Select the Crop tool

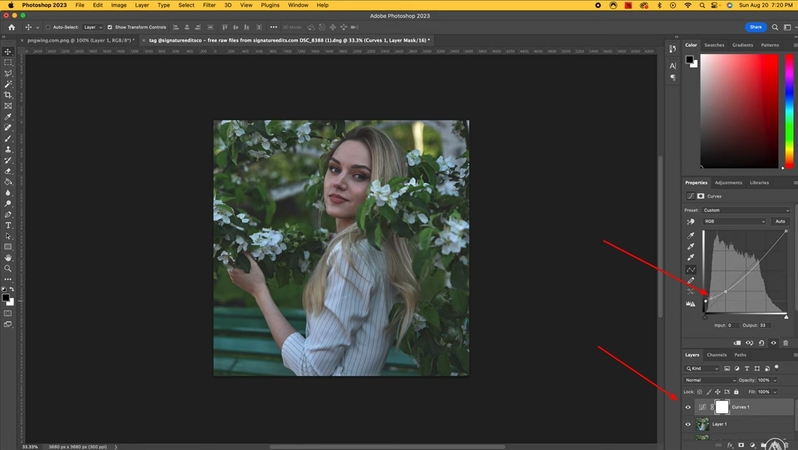8,95
